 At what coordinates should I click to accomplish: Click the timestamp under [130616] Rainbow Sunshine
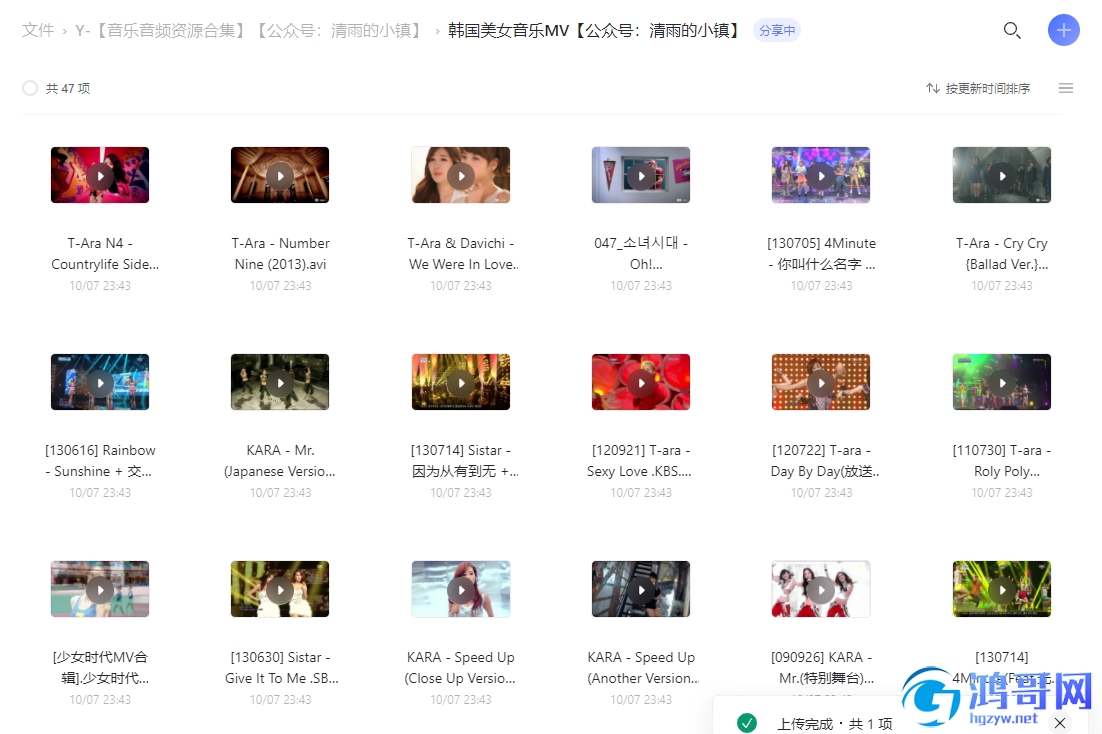tap(100, 493)
